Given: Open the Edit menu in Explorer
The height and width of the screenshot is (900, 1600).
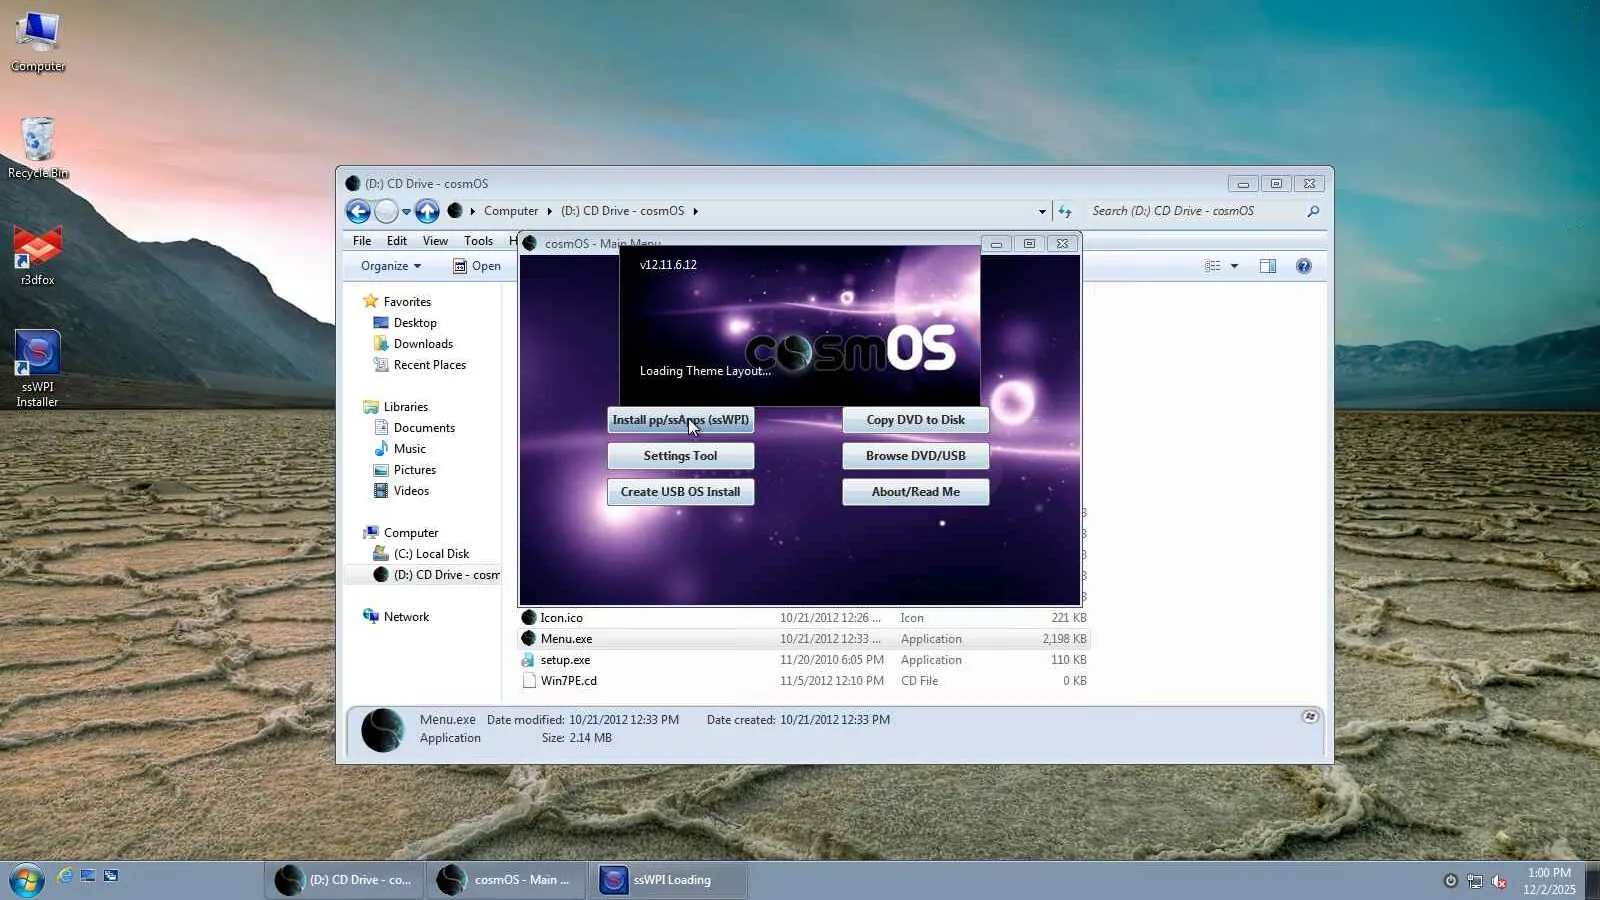Looking at the screenshot, I should pyautogui.click(x=397, y=241).
